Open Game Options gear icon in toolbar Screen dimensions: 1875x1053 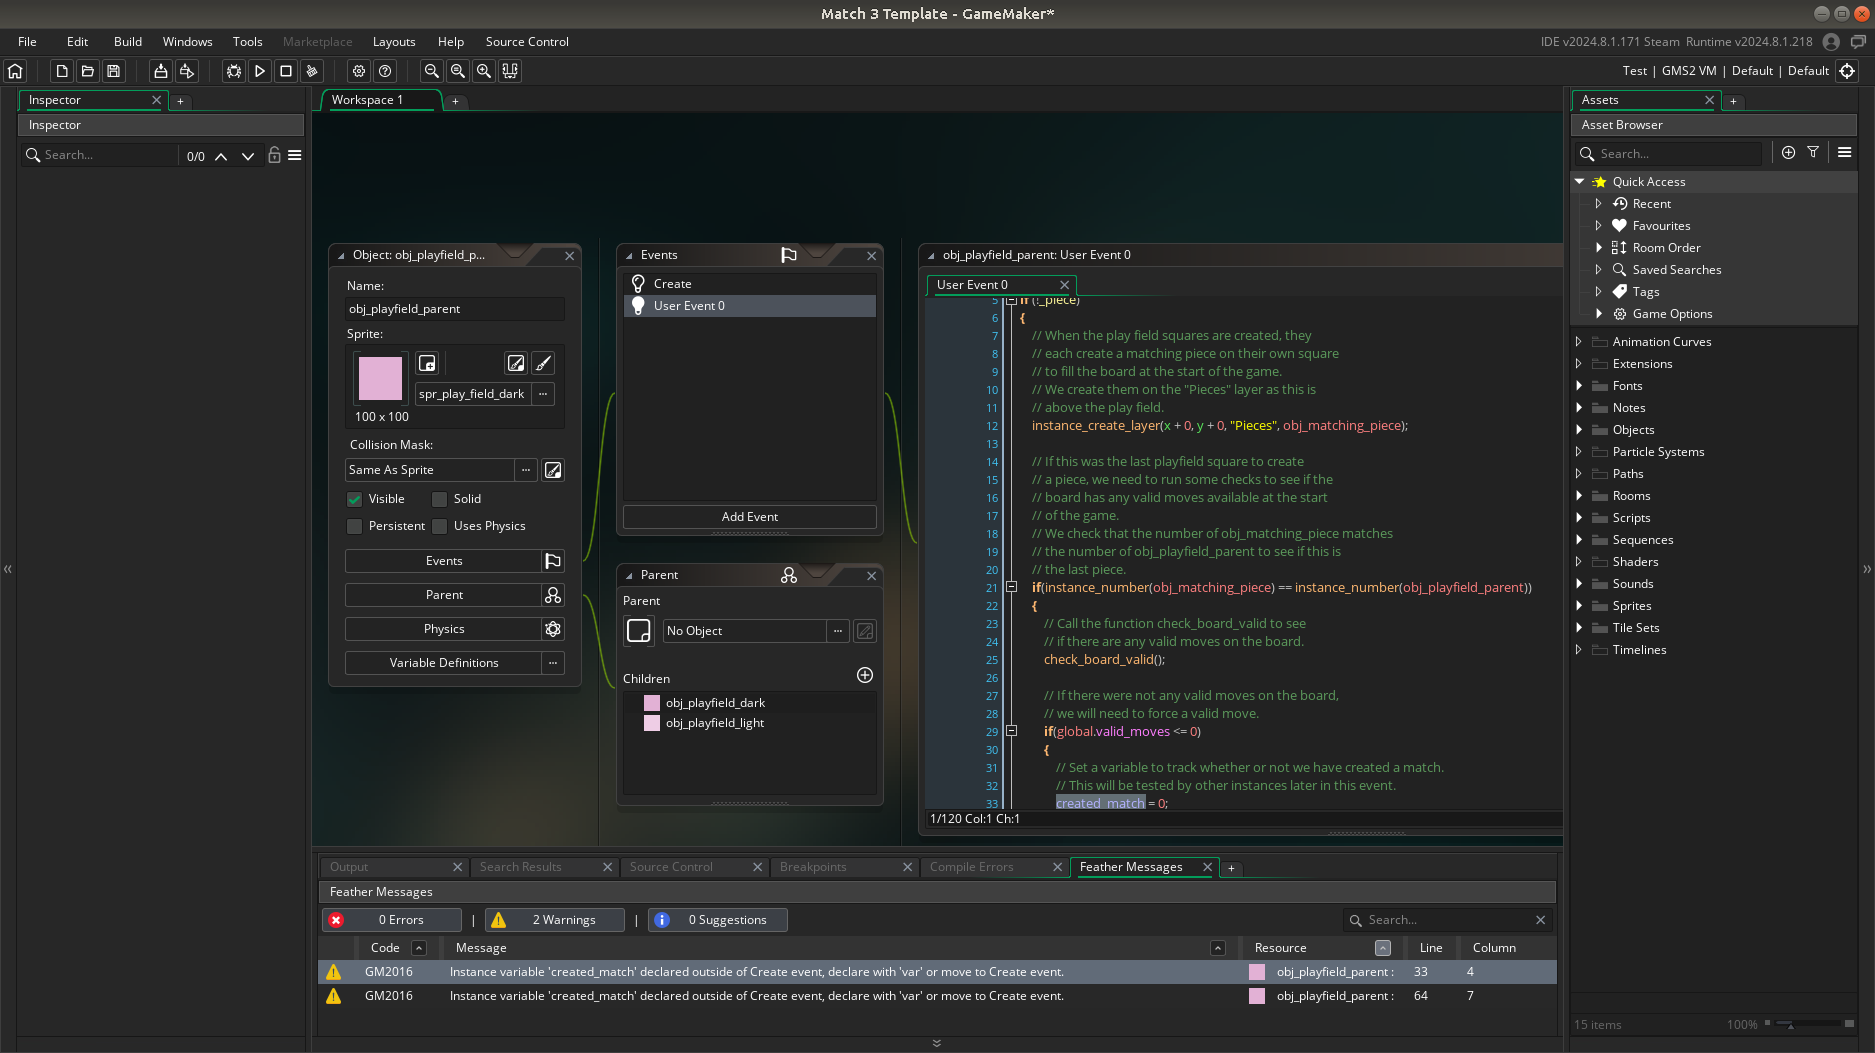(359, 71)
